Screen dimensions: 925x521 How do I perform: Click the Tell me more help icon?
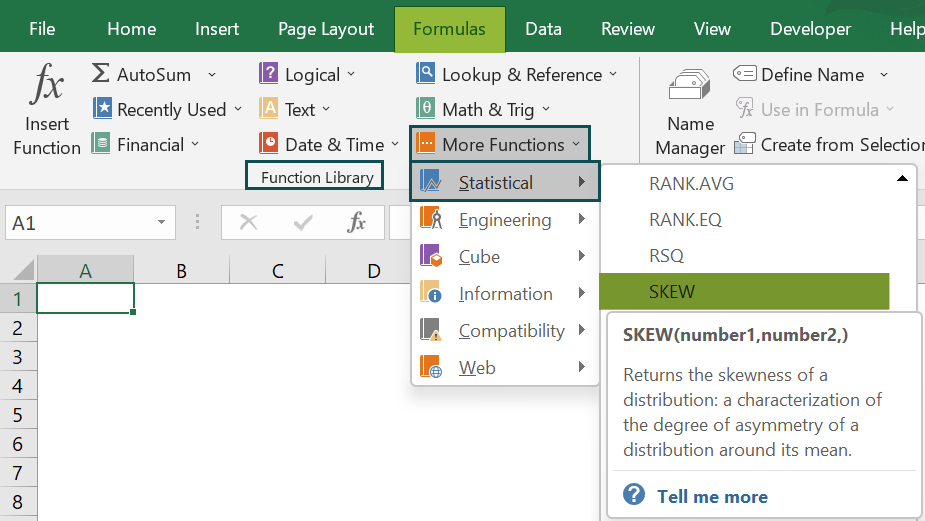pos(634,494)
